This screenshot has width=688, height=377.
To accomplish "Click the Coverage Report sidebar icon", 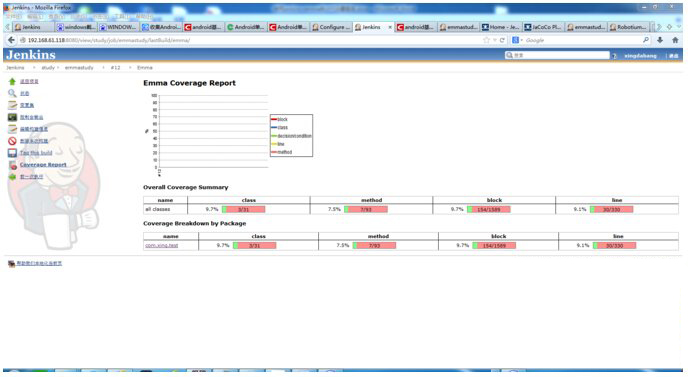I will tap(12, 165).
